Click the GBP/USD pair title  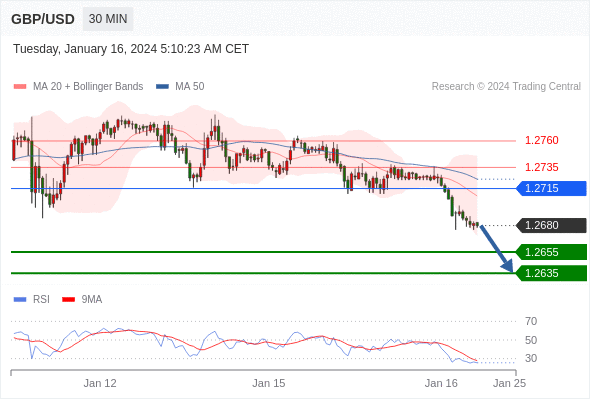pos(43,19)
